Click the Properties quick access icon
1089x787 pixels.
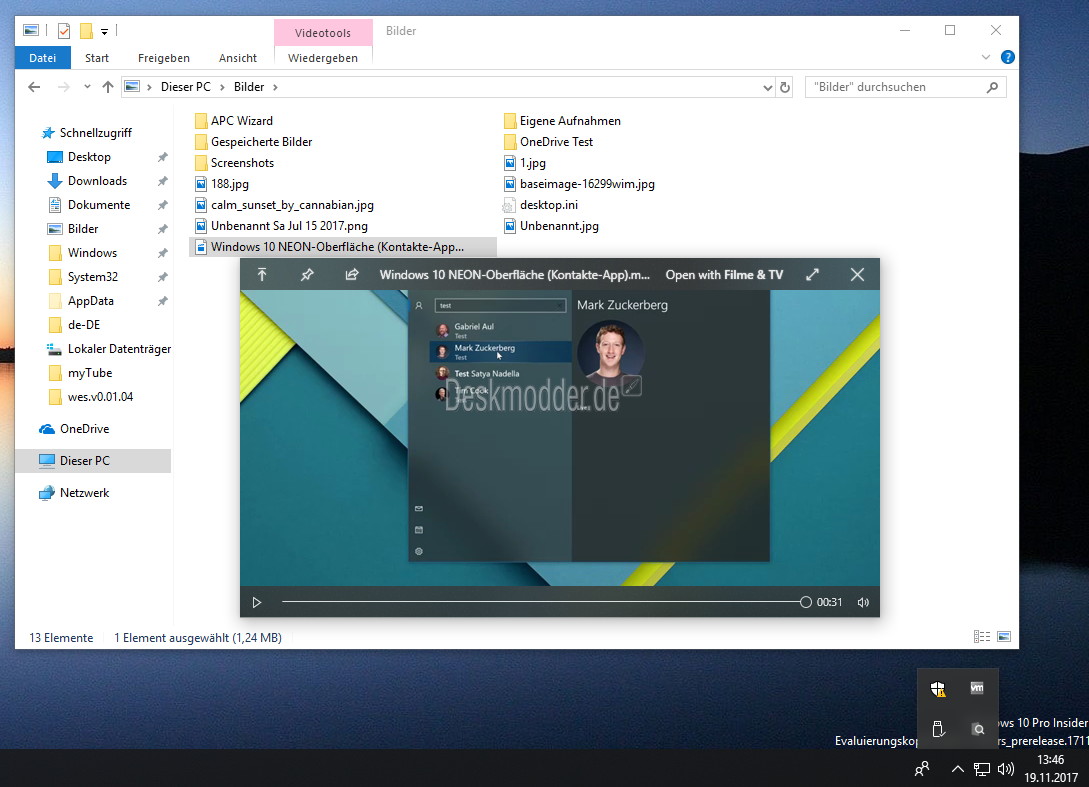click(x=64, y=31)
